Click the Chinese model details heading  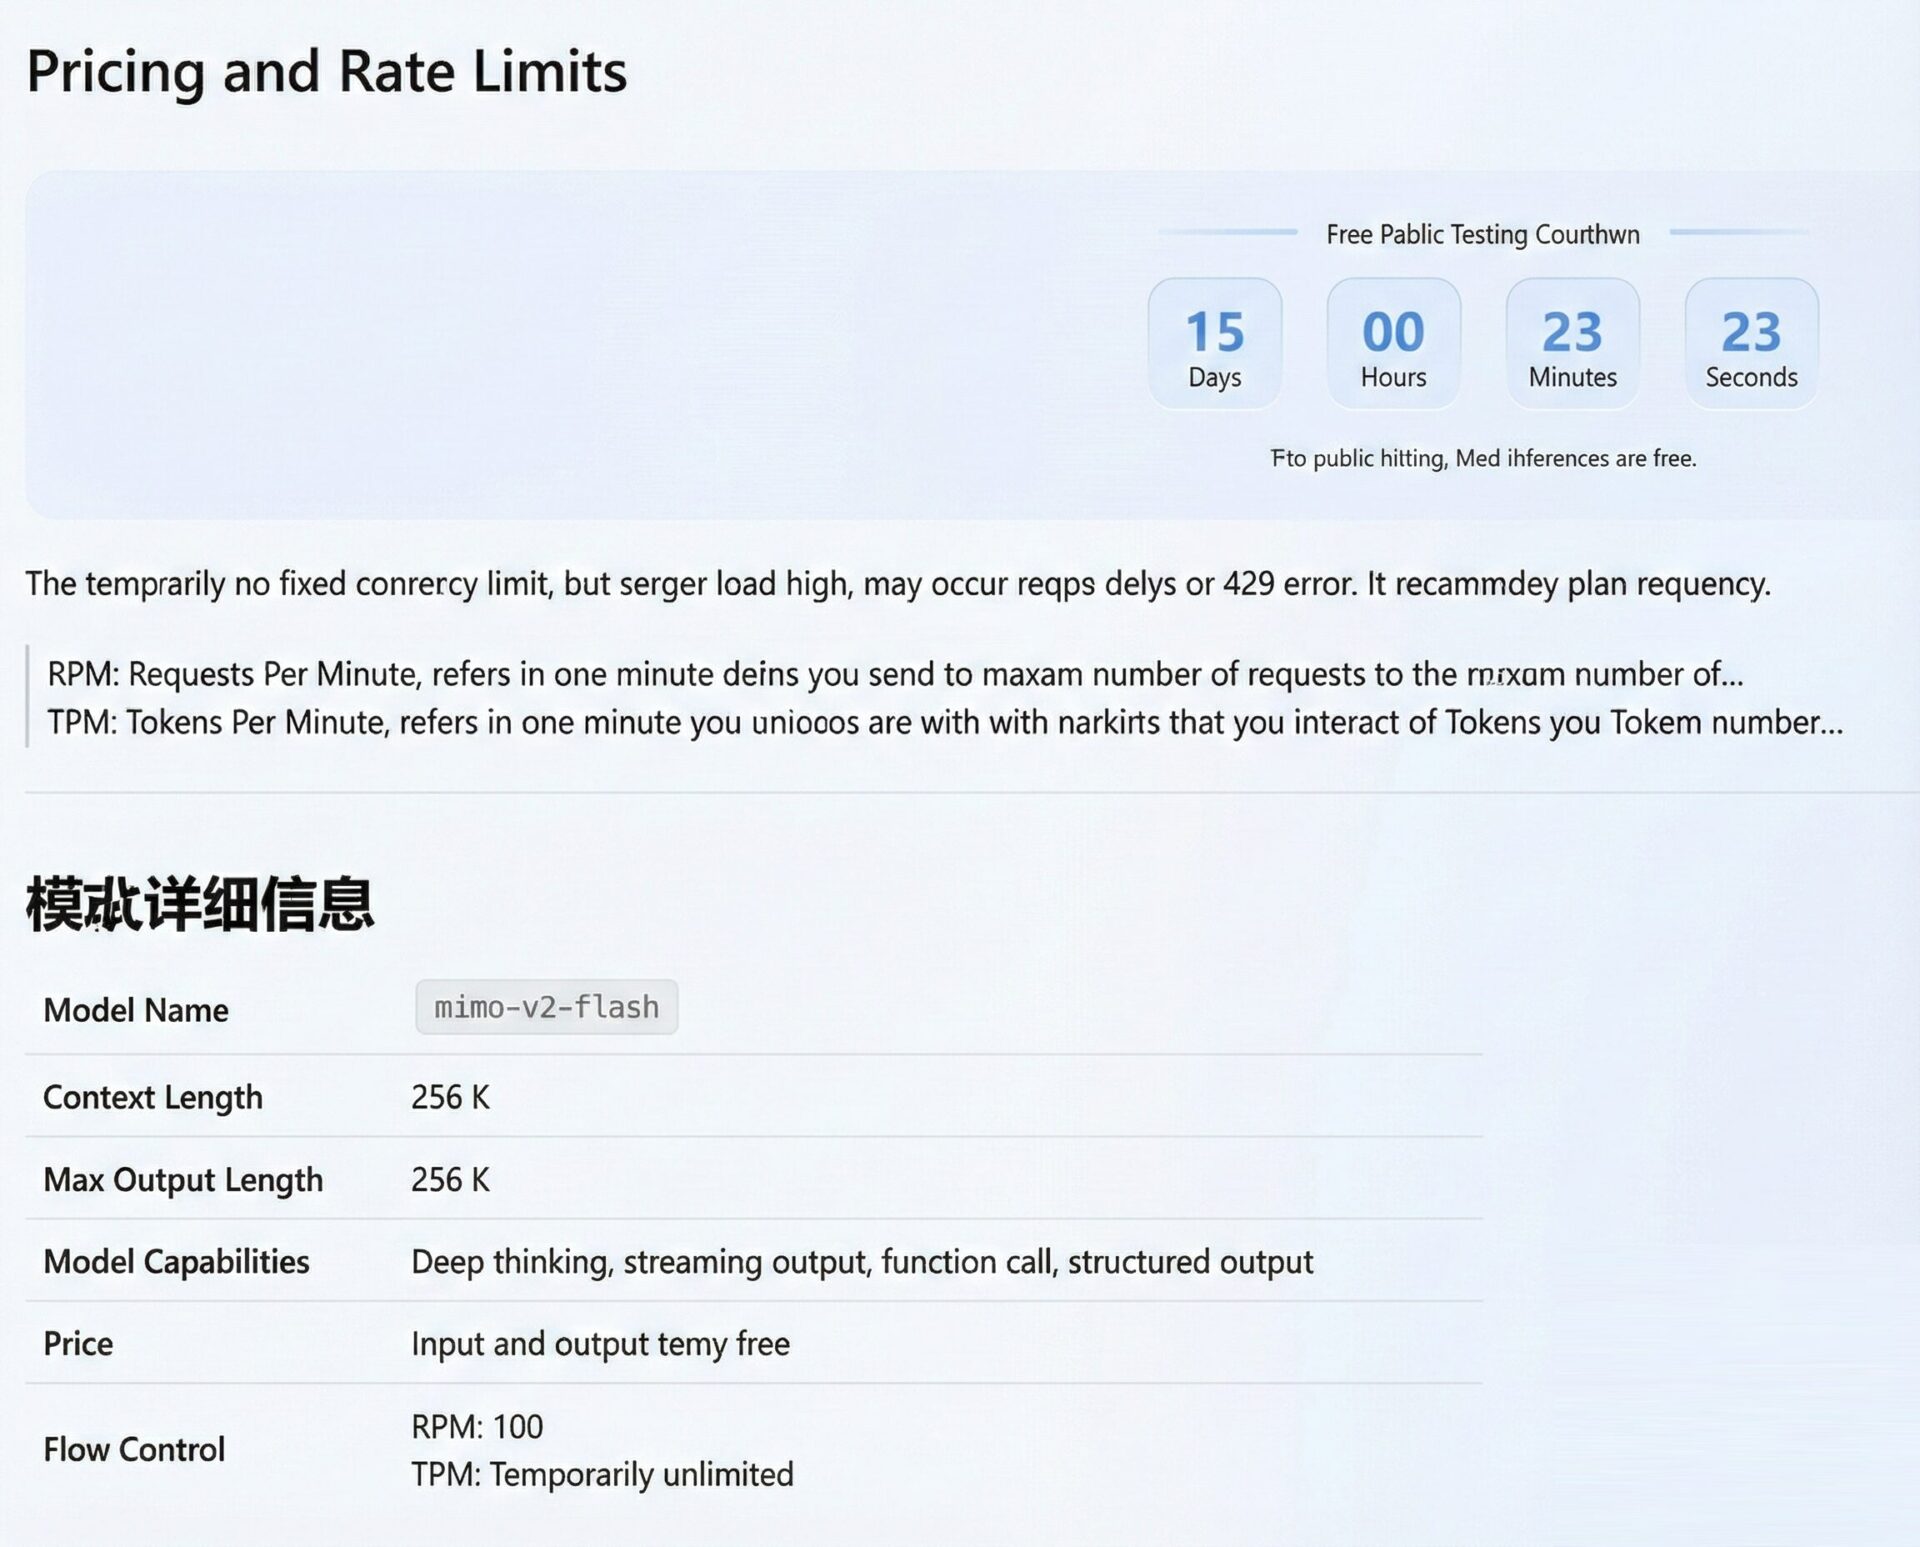click(200, 903)
